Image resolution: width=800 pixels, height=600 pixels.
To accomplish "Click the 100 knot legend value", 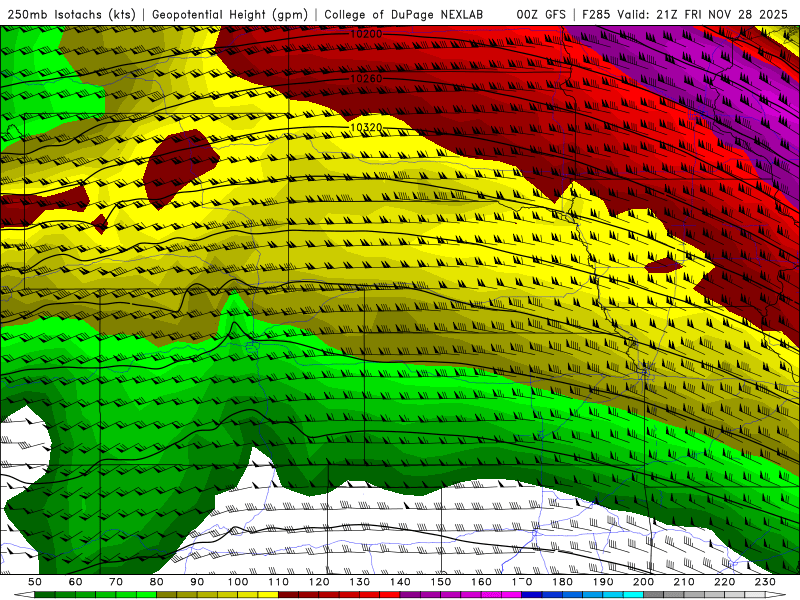I will click(x=238, y=582).
